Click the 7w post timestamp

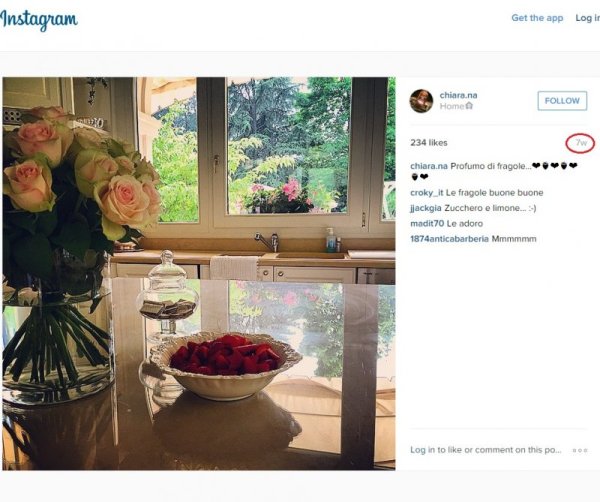click(x=581, y=143)
